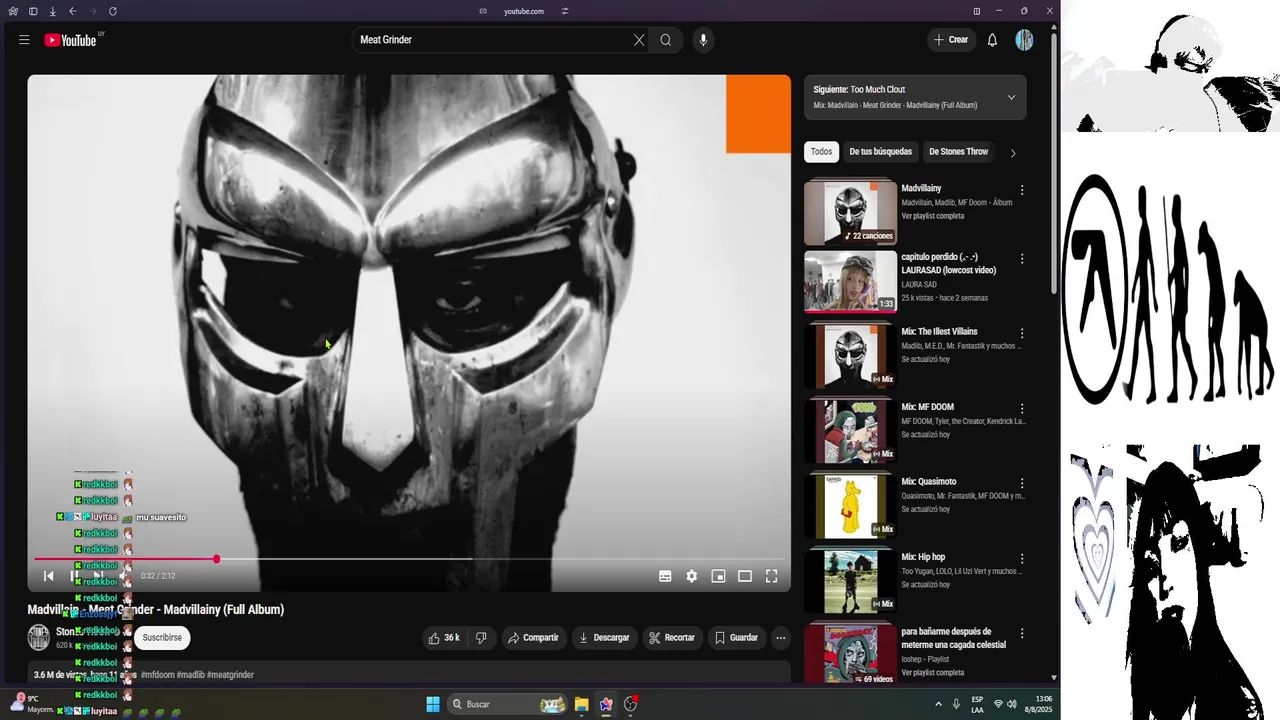Open capitulo perdido LAURASAD video

tap(850, 282)
